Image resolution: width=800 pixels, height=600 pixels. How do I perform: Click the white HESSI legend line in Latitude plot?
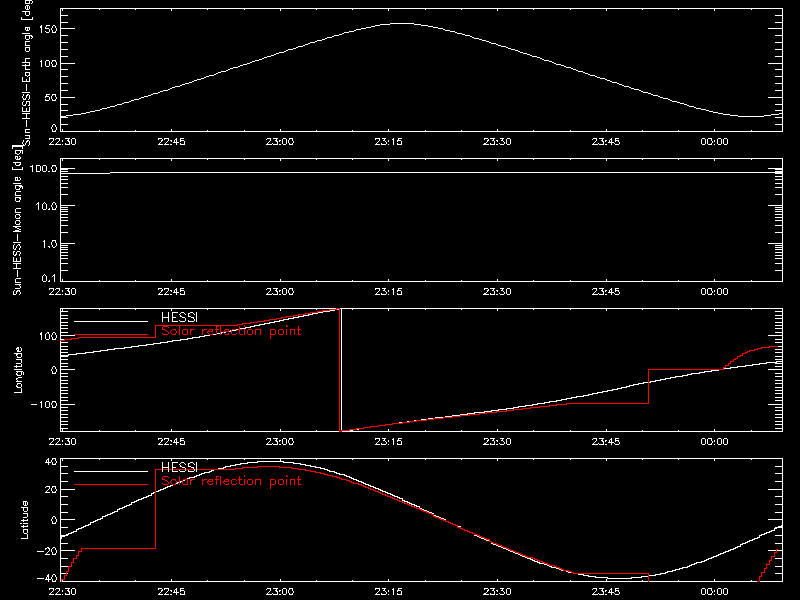pyautogui.click(x=111, y=471)
